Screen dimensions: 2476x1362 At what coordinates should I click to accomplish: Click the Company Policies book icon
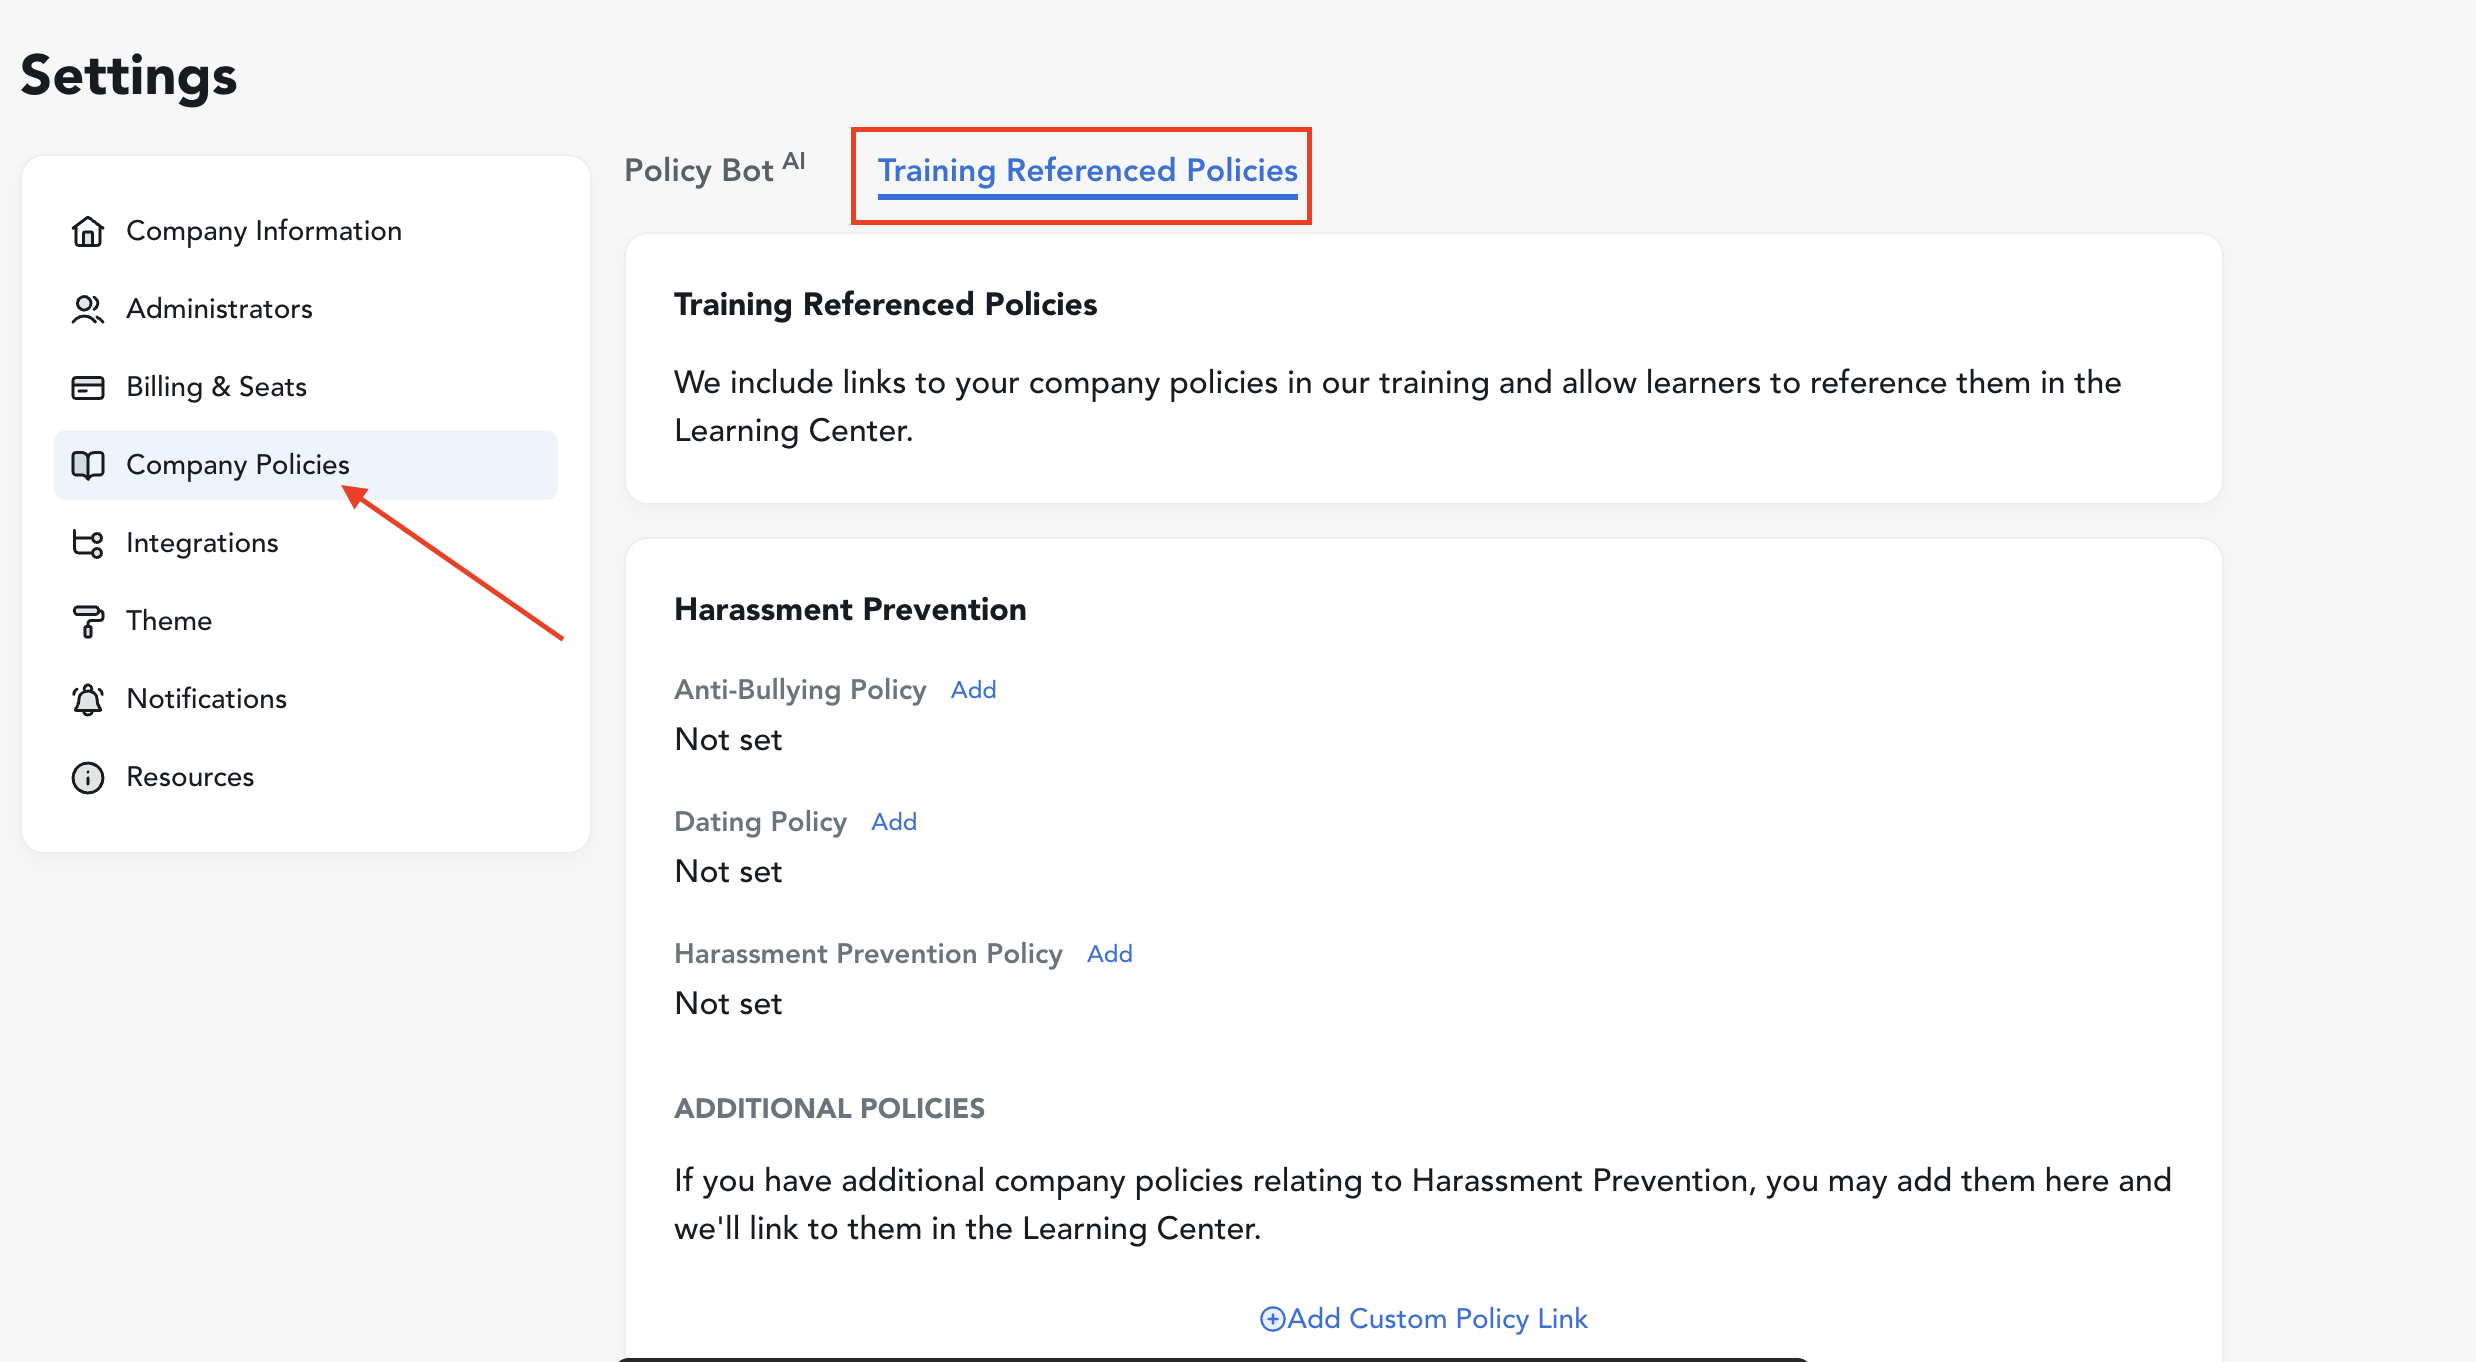pyautogui.click(x=88, y=465)
